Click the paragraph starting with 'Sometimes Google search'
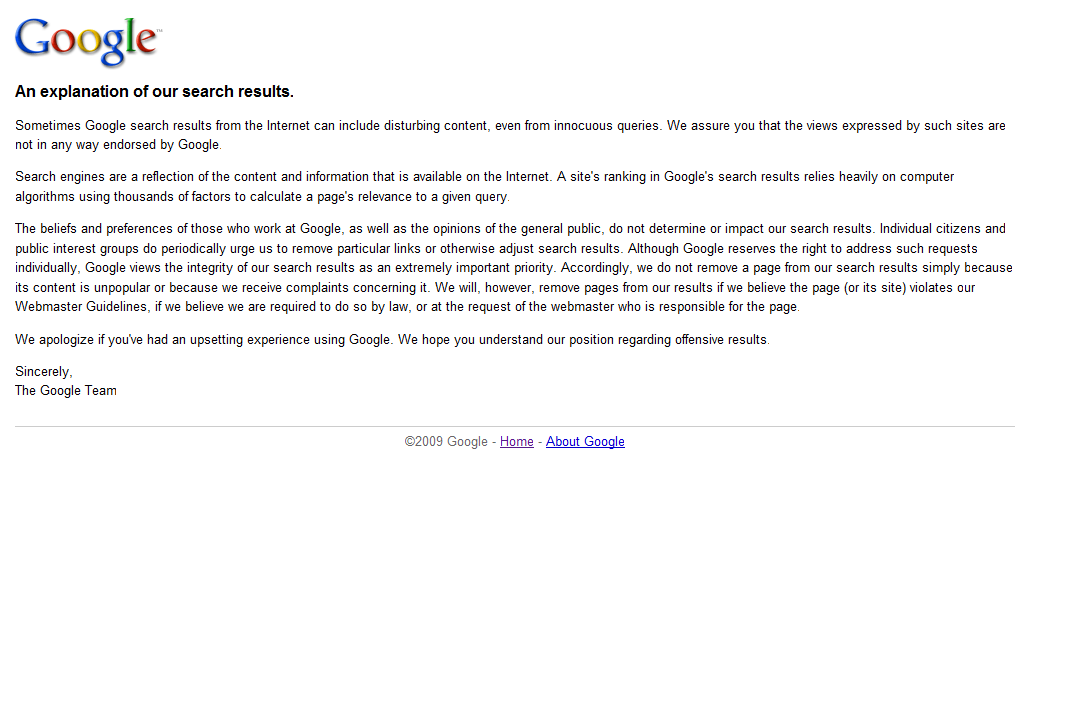Viewport: 1080px width, 701px height. tap(510, 135)
